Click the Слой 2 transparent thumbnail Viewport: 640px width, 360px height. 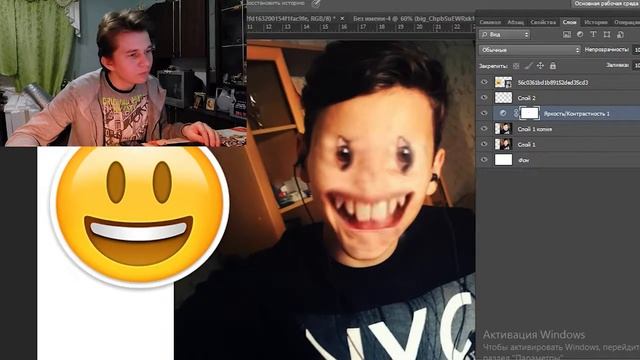[x=503, y=98]
